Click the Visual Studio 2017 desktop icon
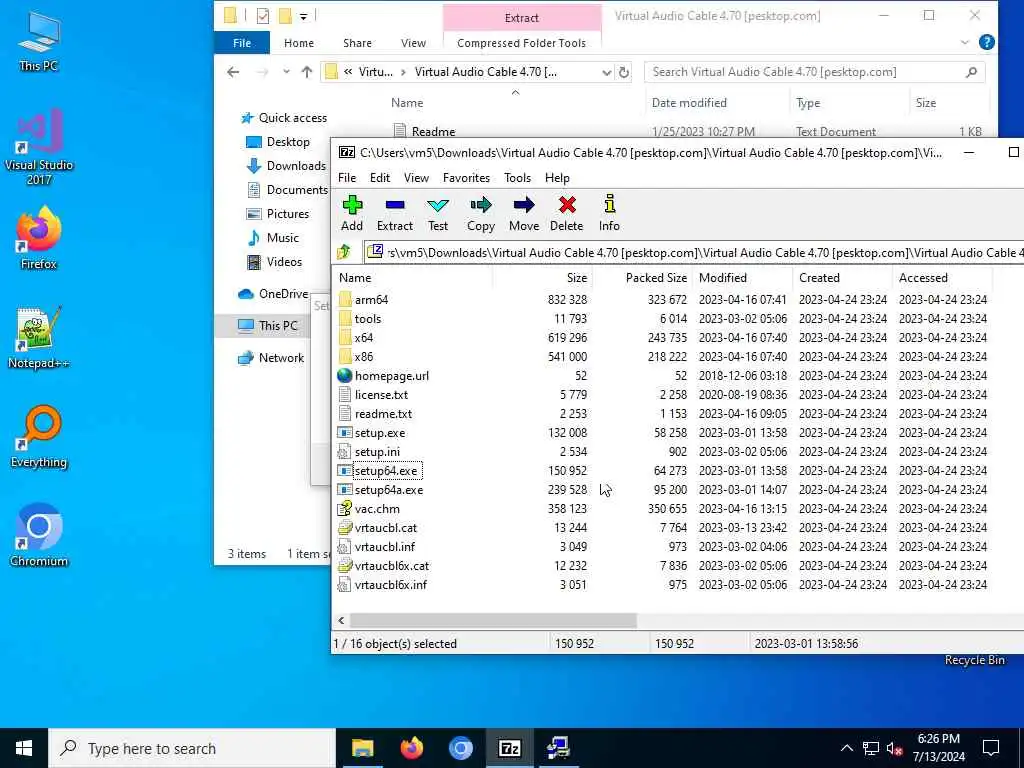The image size is (1024, 768). [39, 147]
